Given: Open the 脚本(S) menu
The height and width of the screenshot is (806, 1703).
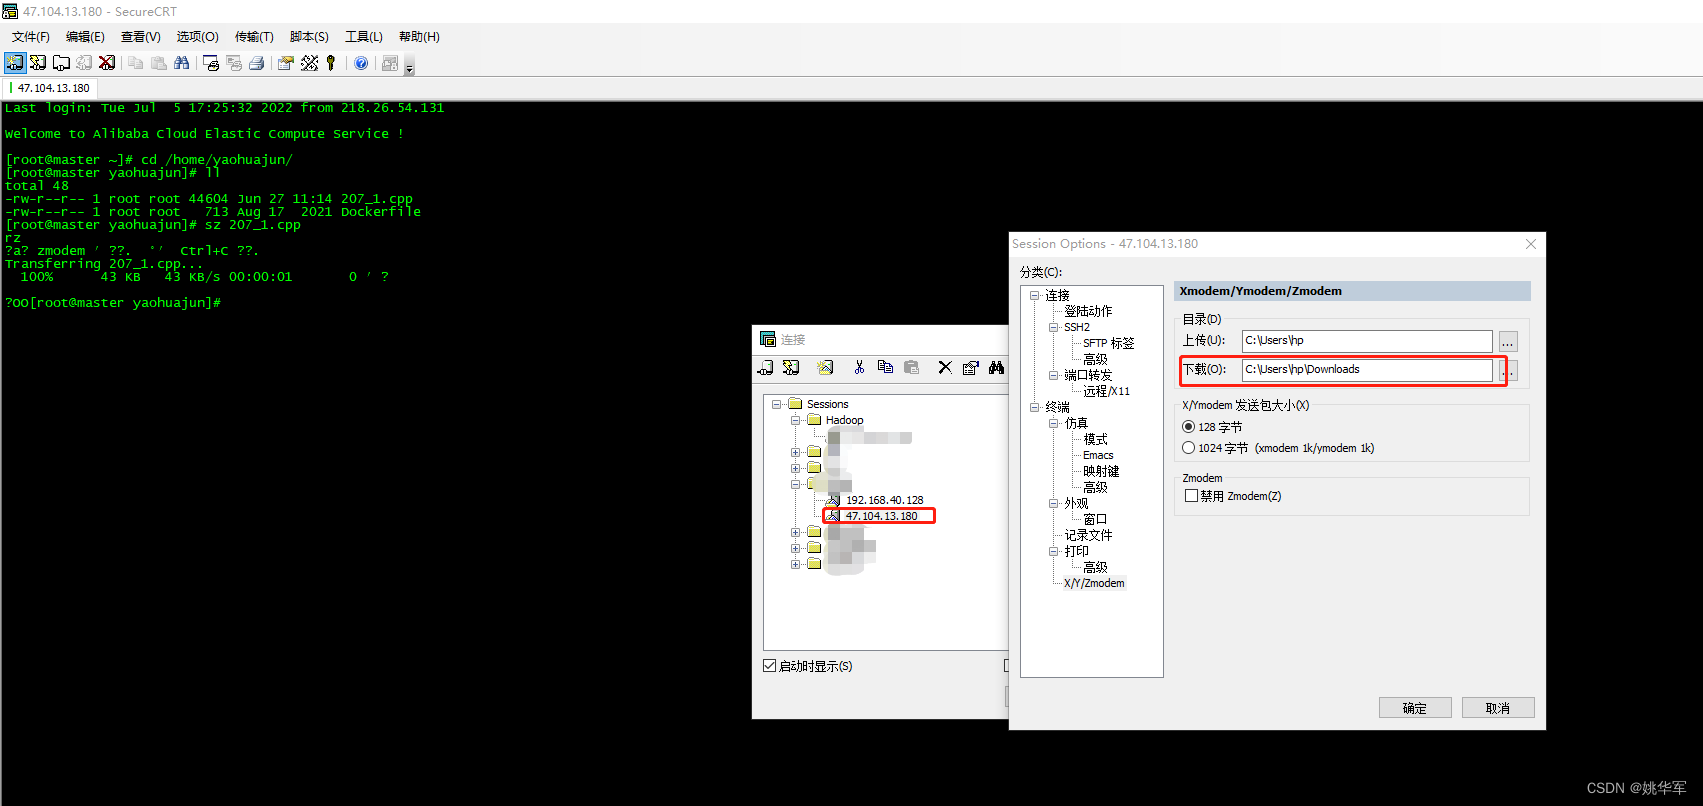Looking at the screenshot, I should [x=309, y=37].
